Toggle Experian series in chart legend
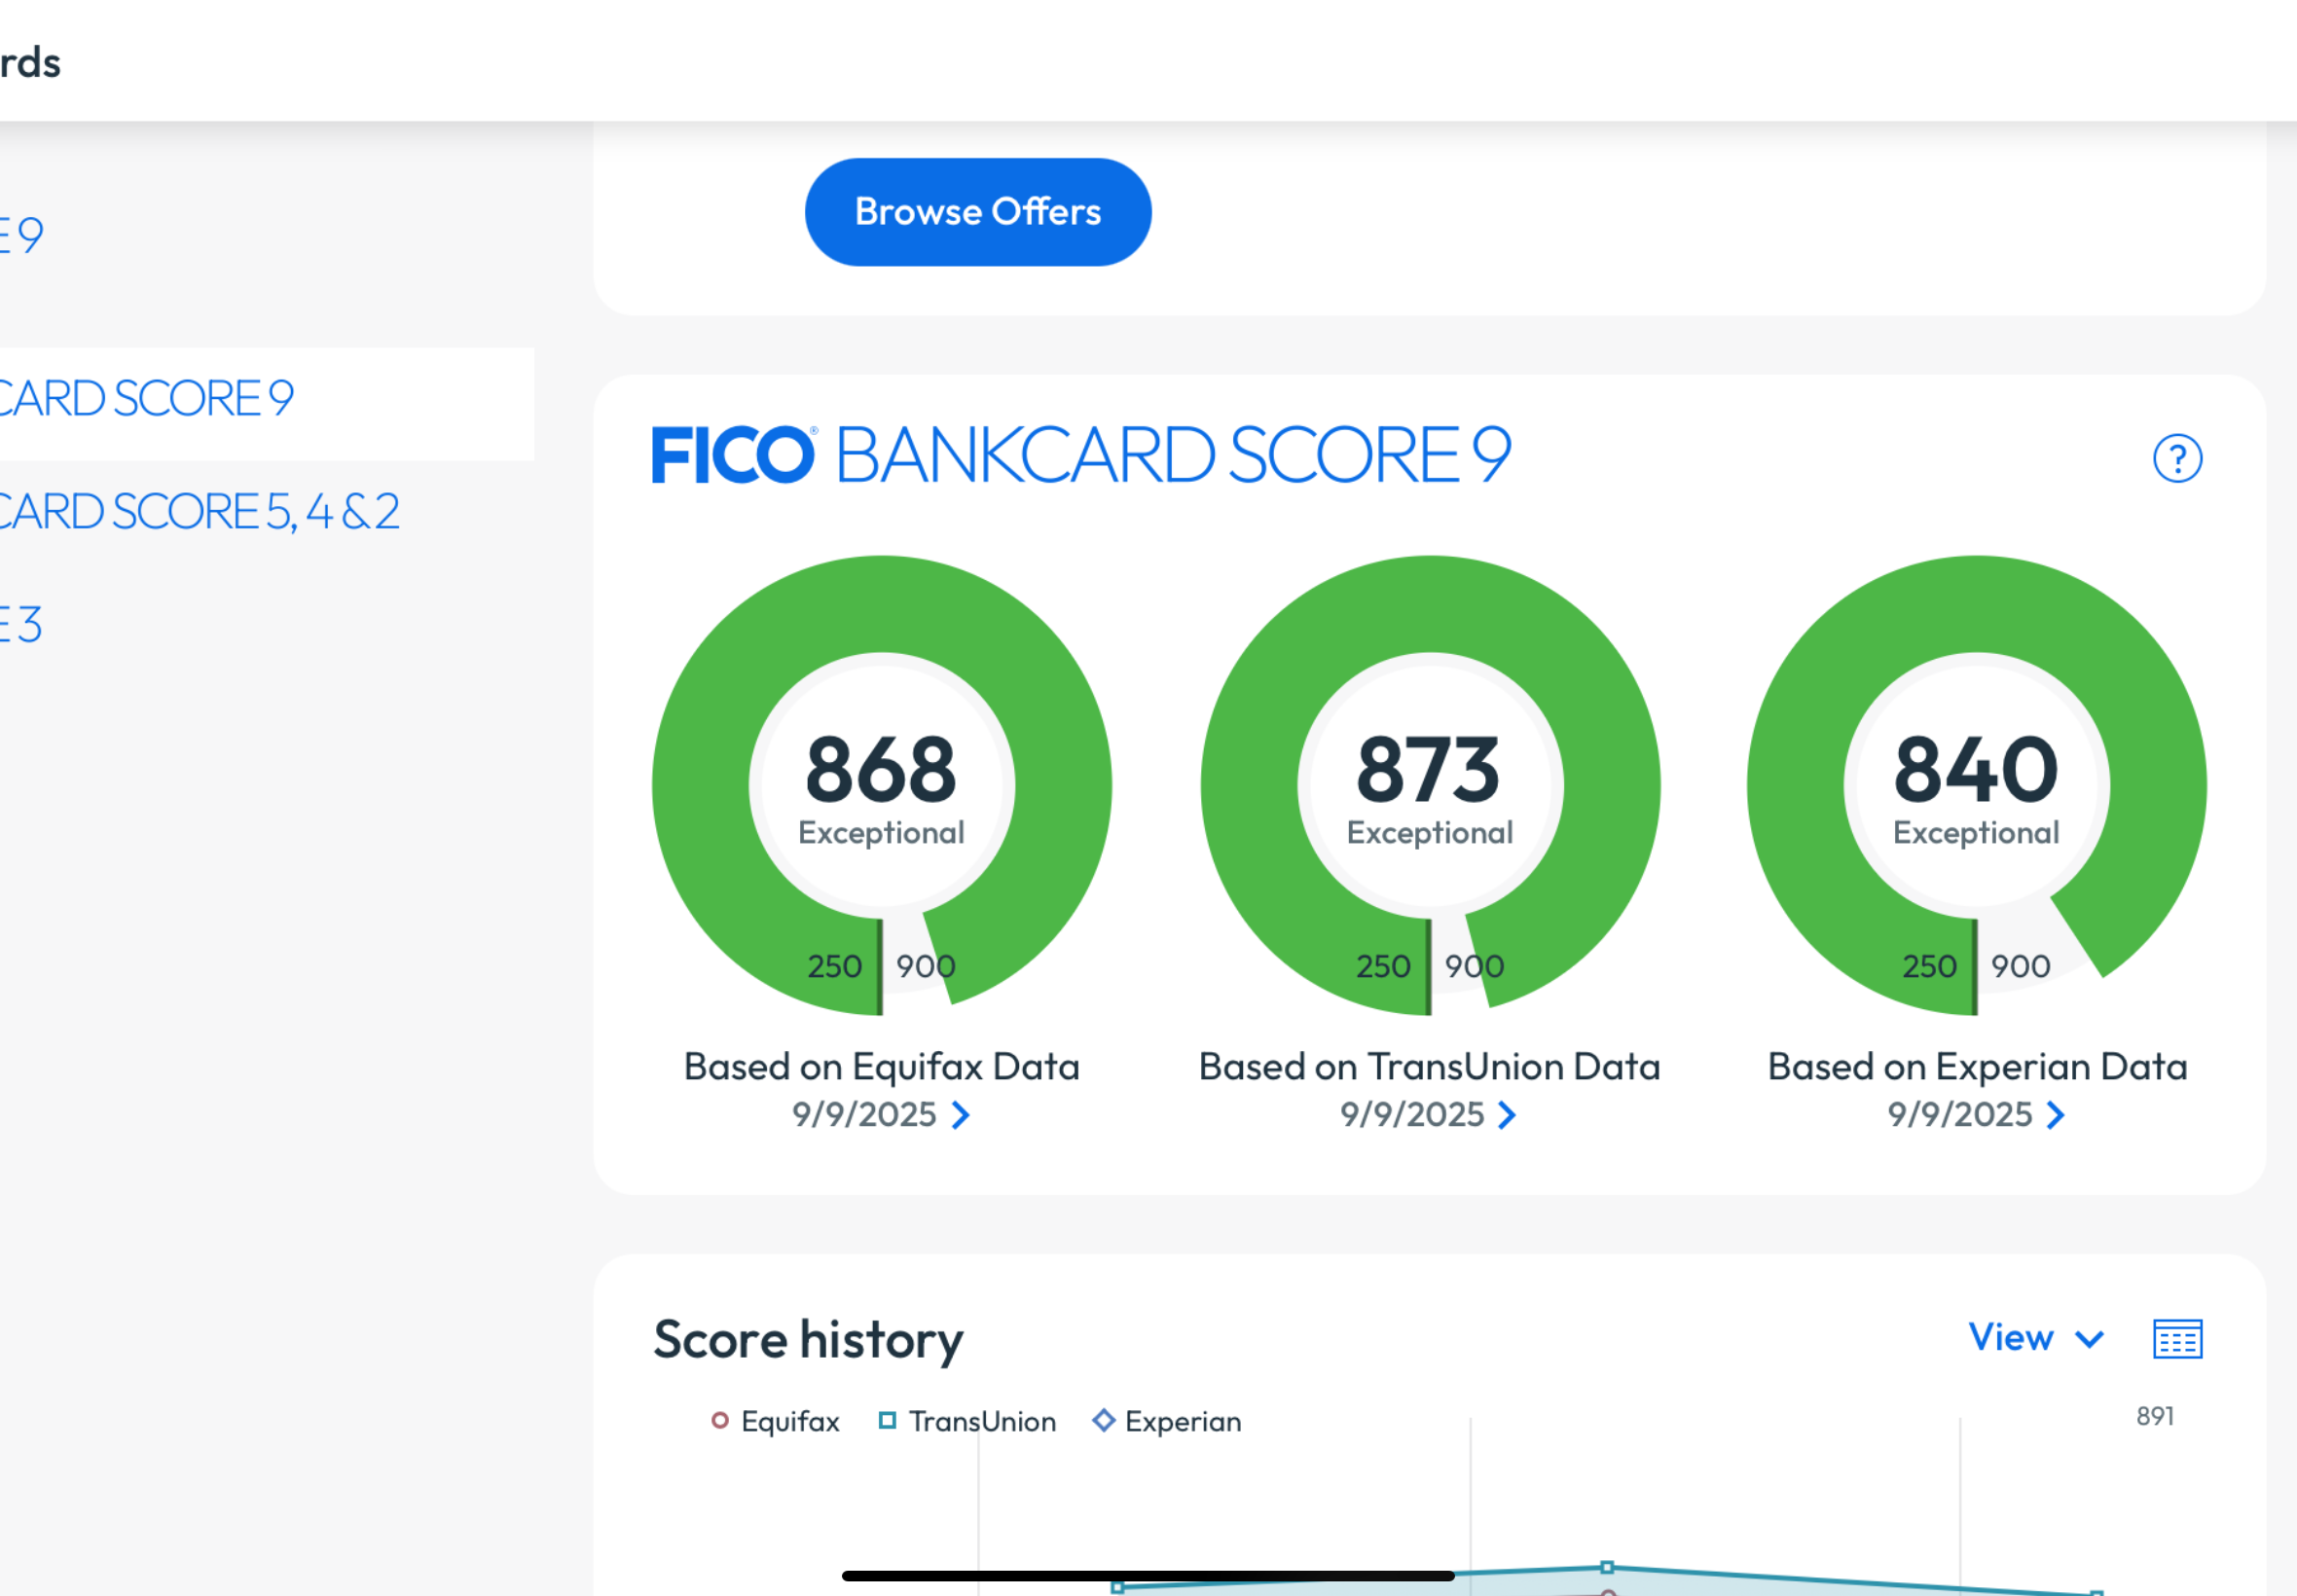The image size is (2297, 1596). point(1167,1421)
